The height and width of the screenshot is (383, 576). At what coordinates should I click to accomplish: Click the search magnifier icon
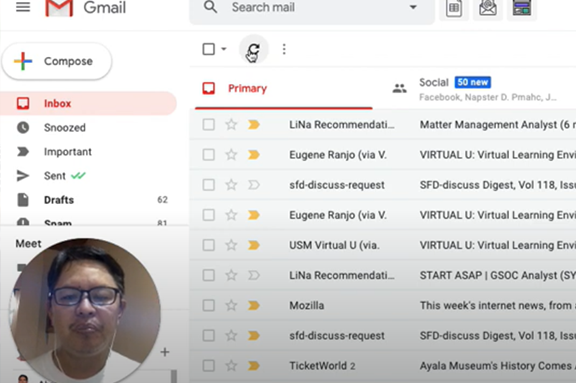point(210,7)
